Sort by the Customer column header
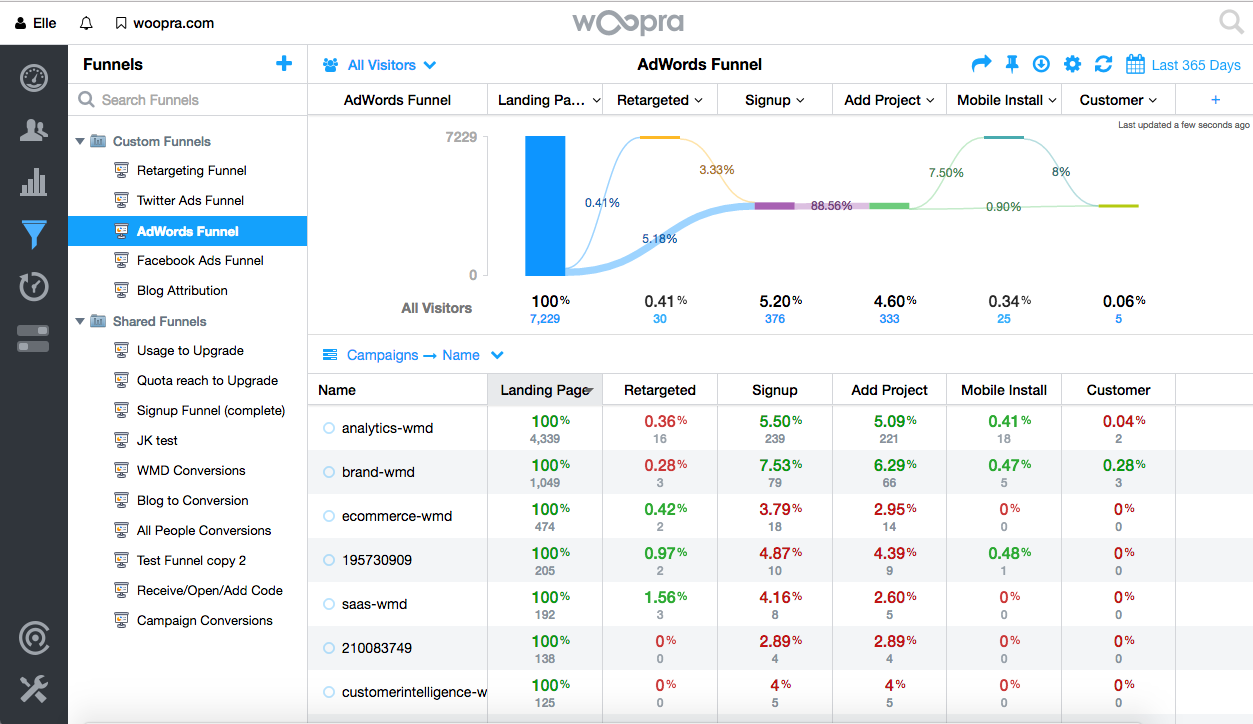 coord(1118,390)
